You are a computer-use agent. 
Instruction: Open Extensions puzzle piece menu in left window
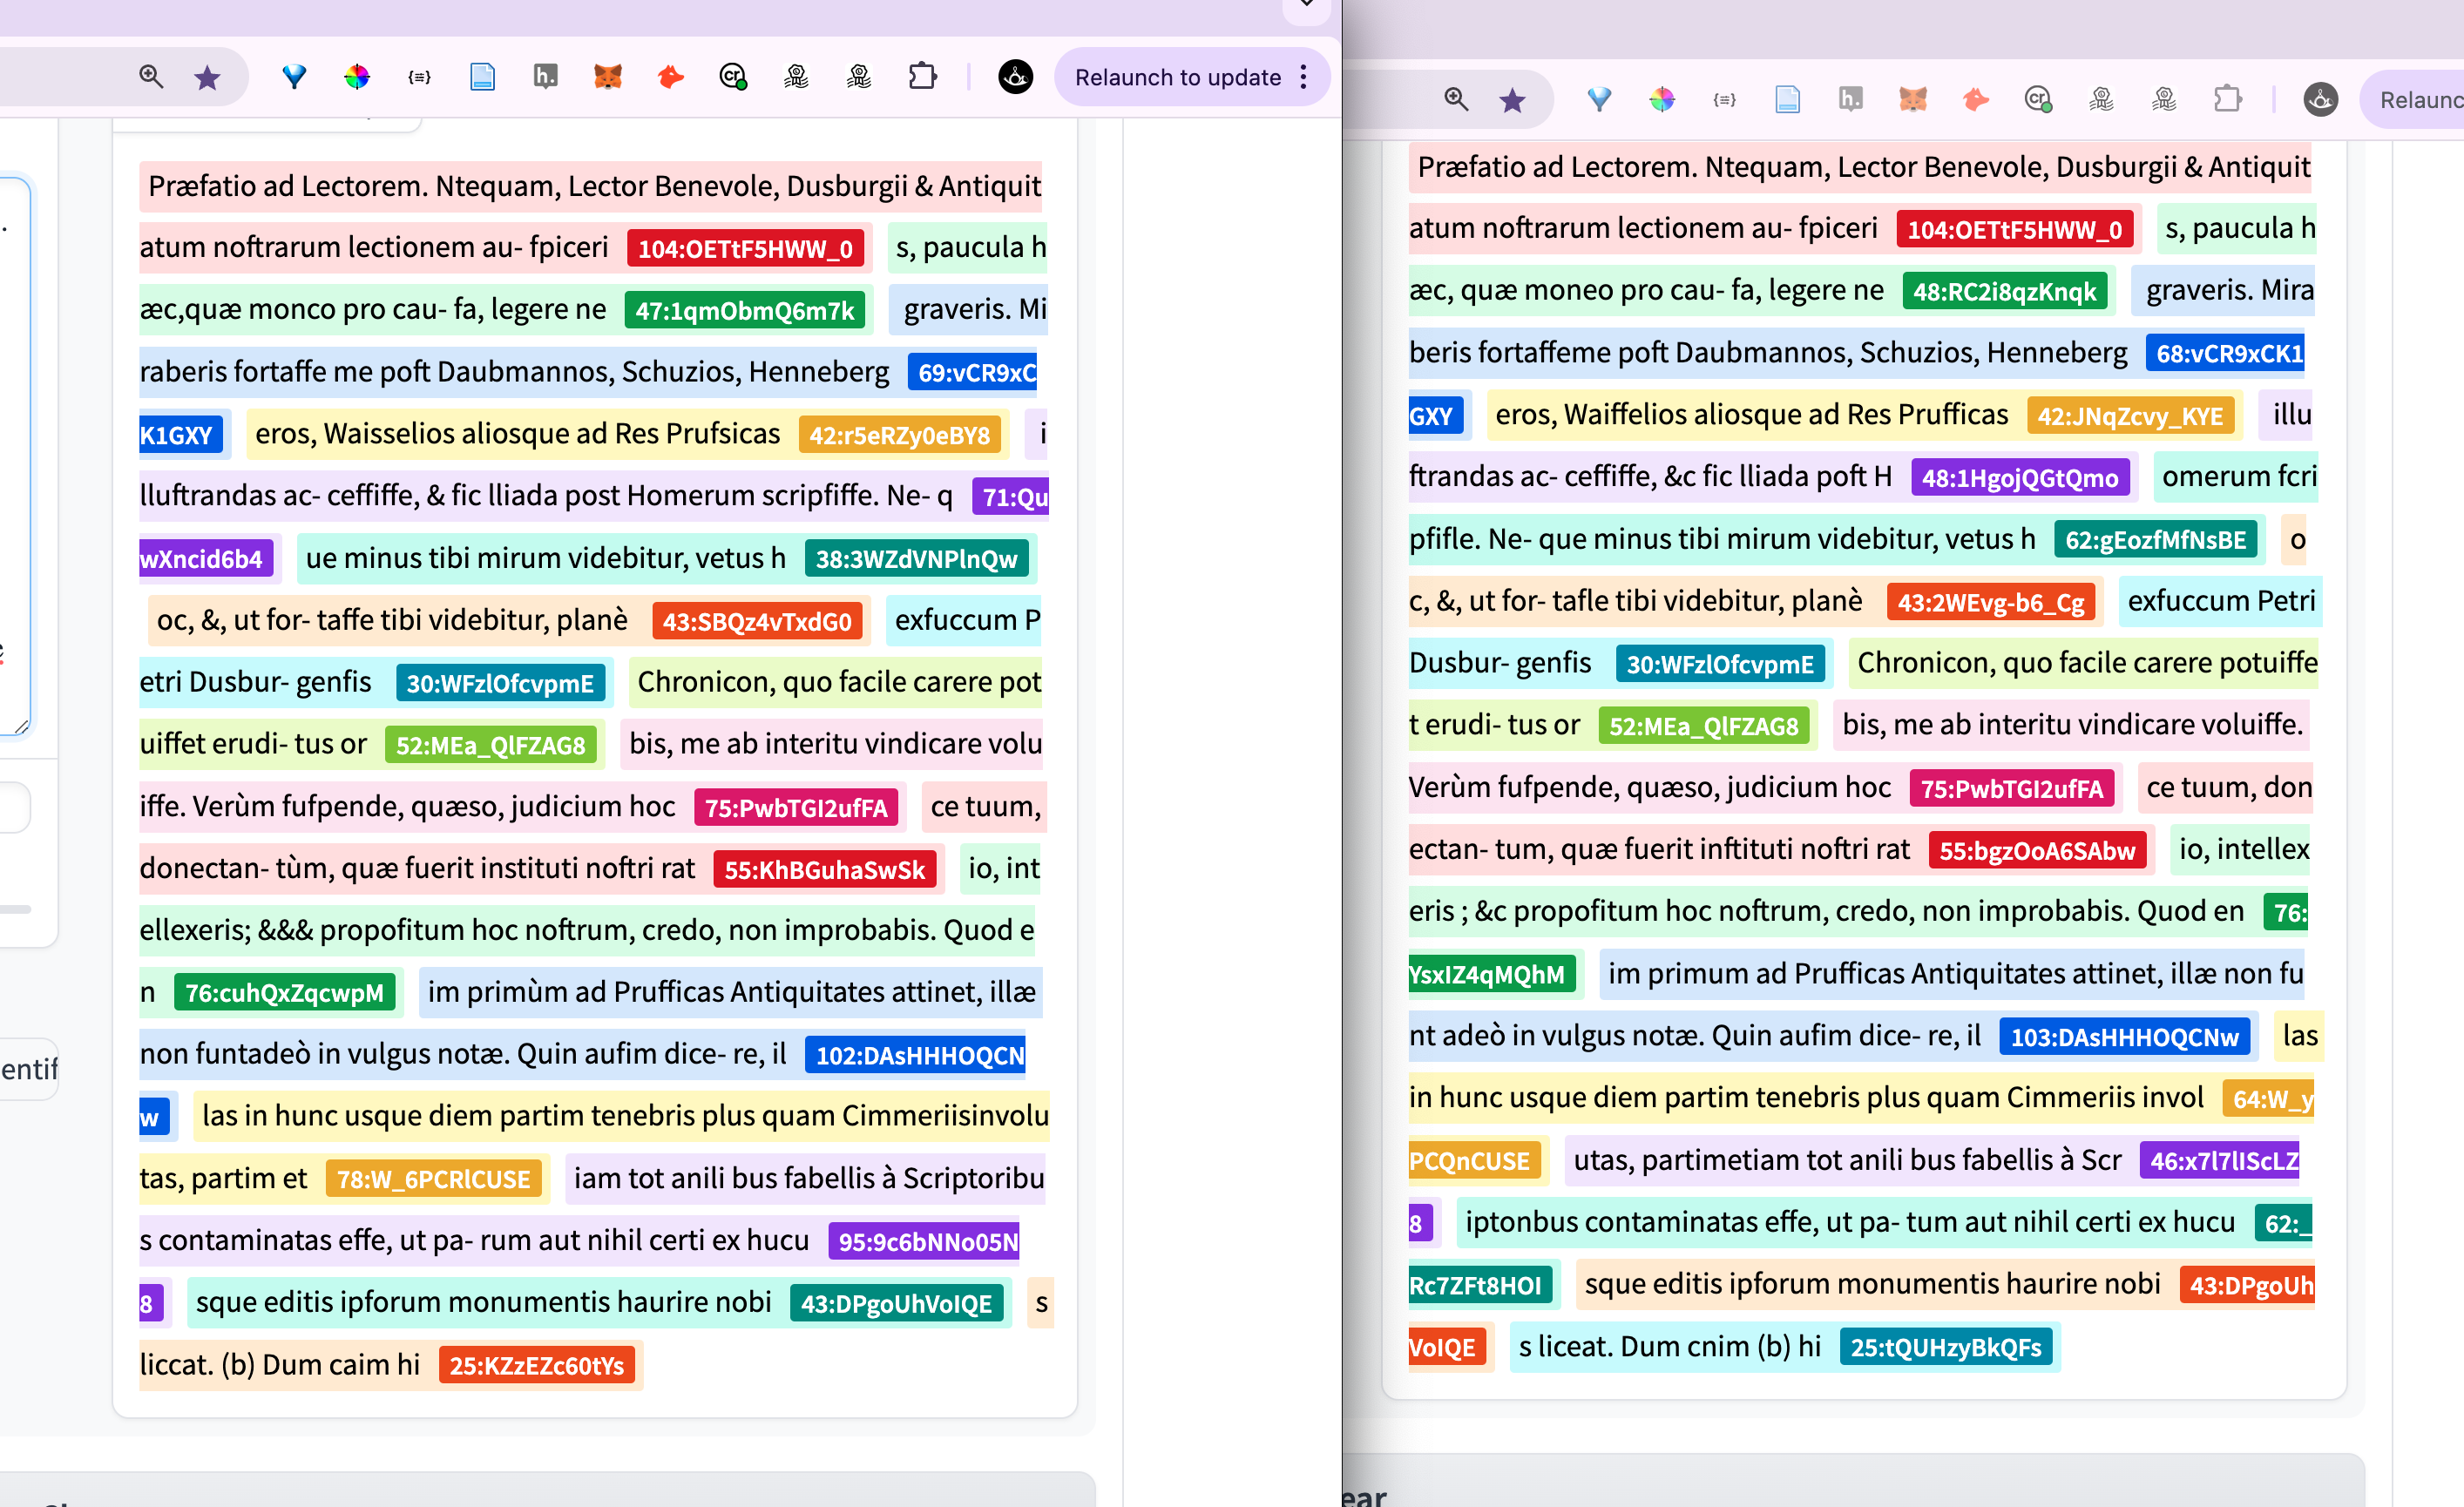coord(922,77)
